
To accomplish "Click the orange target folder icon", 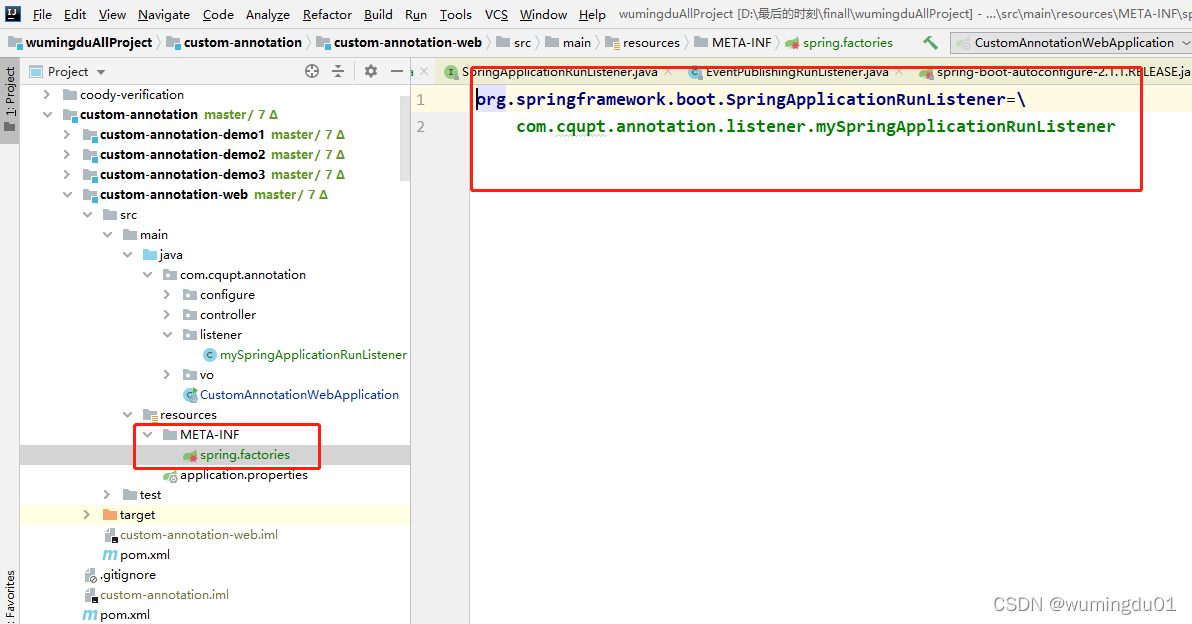I will pos(109,515).
